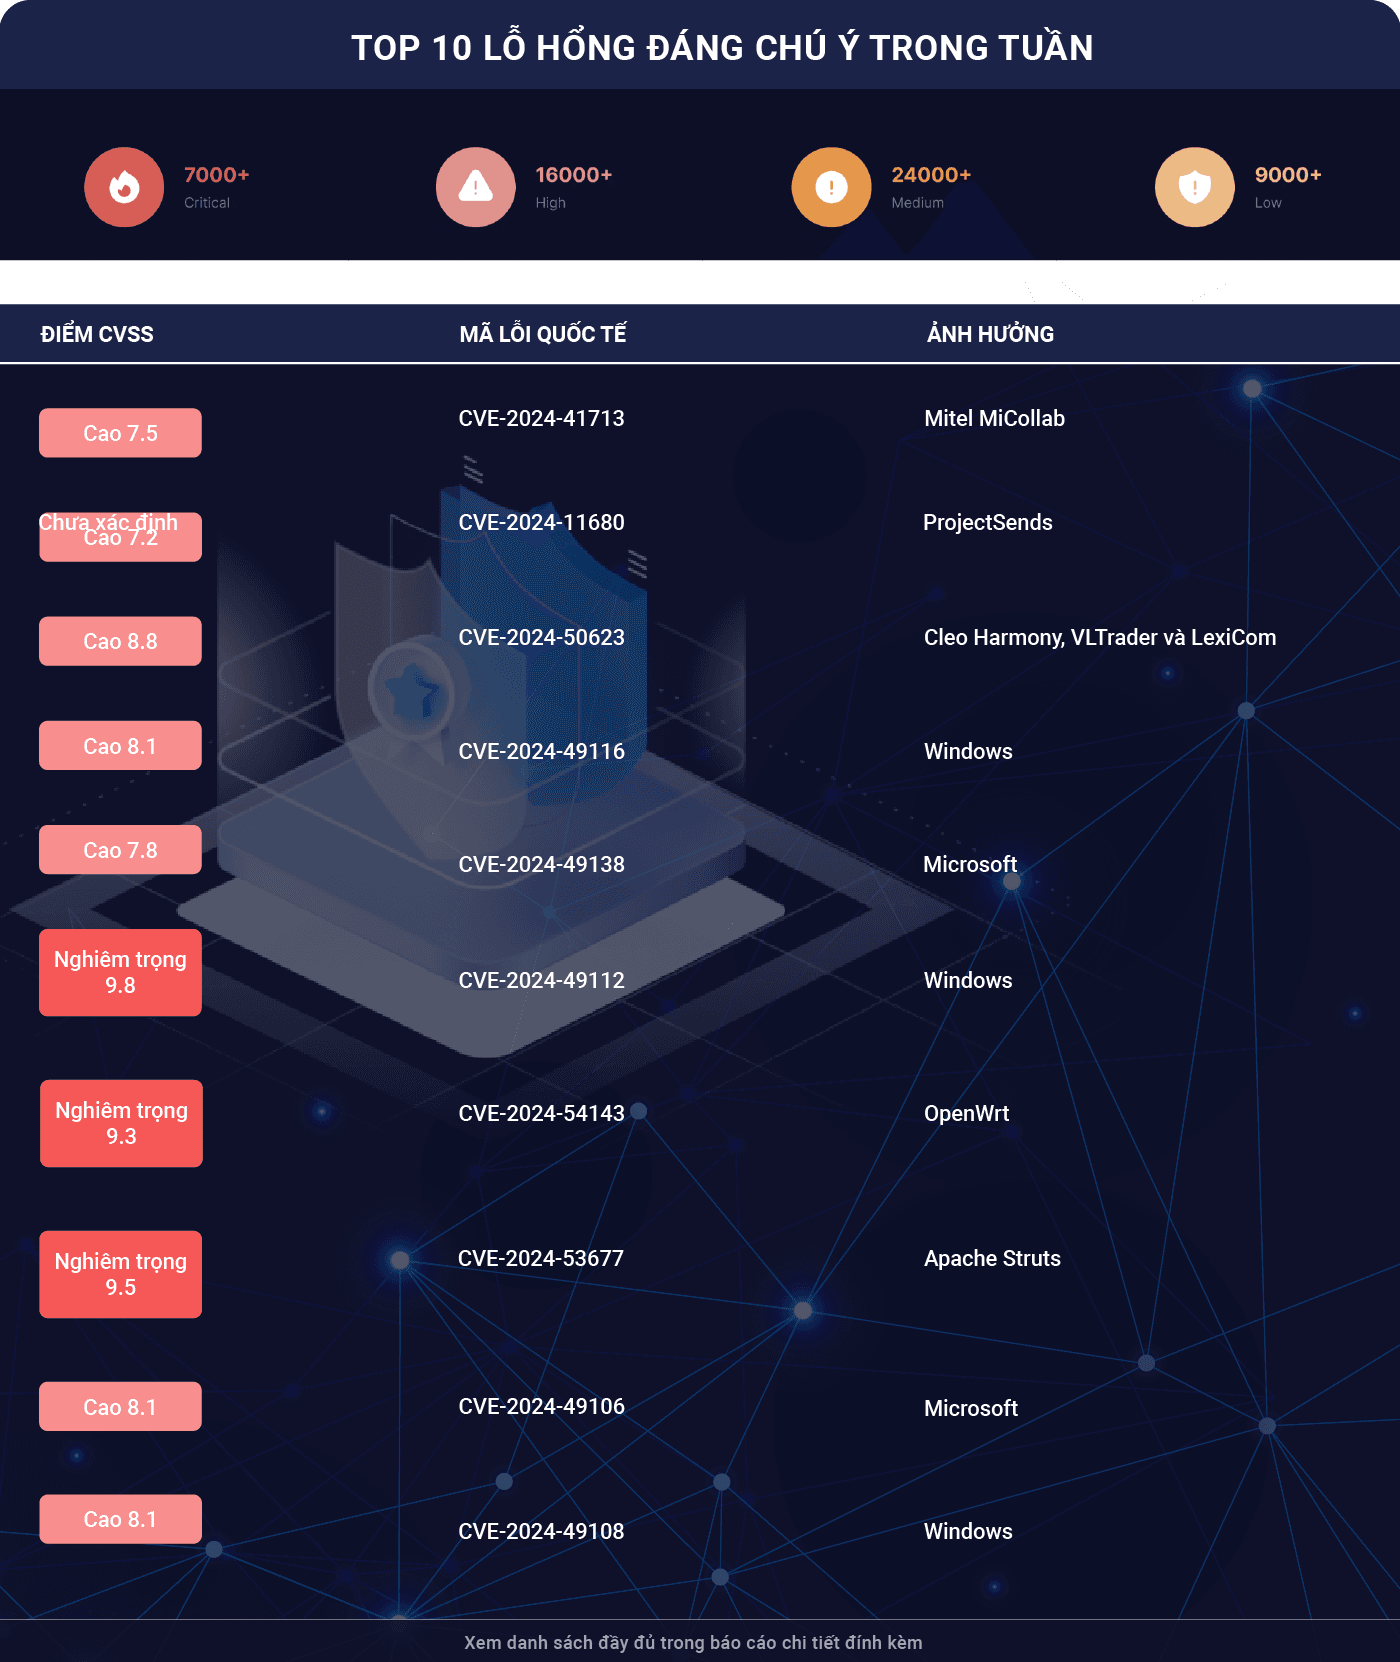Select the 24000+ Medium count
Screen dimensions: 1400x1662
pyautogui.click(x=931, y=175)
